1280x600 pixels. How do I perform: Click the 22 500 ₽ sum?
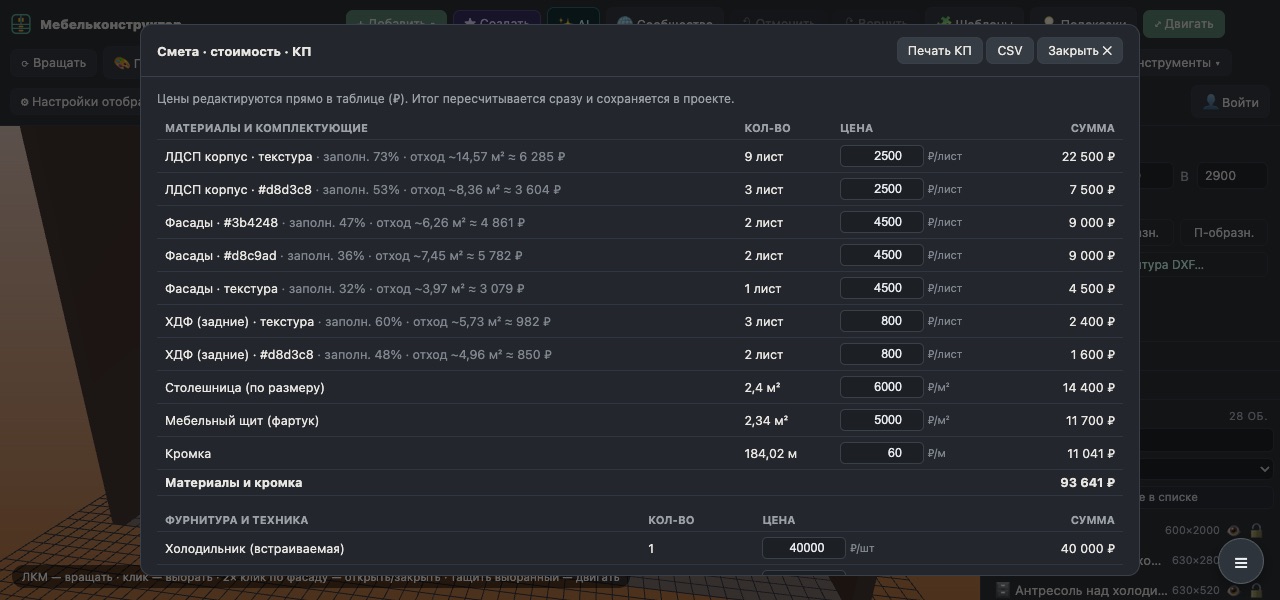1088,157
